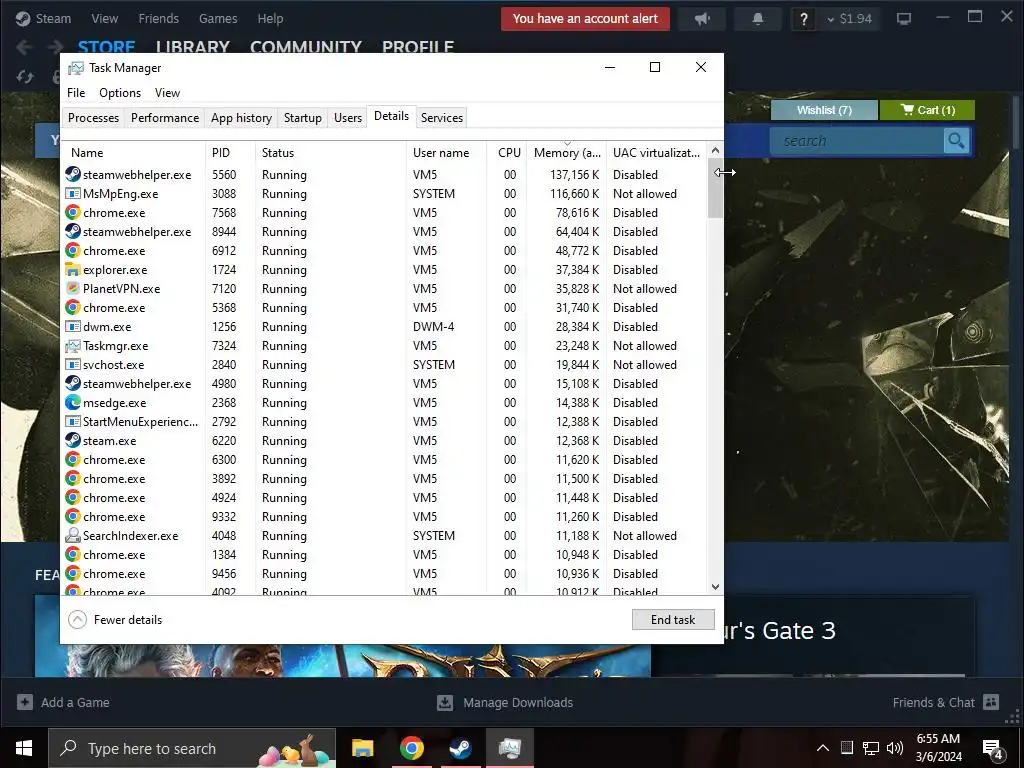Viewport: 1024px width, 768px height.
Task: Open the Action Center notifications icon
Action: click(993, 748)
